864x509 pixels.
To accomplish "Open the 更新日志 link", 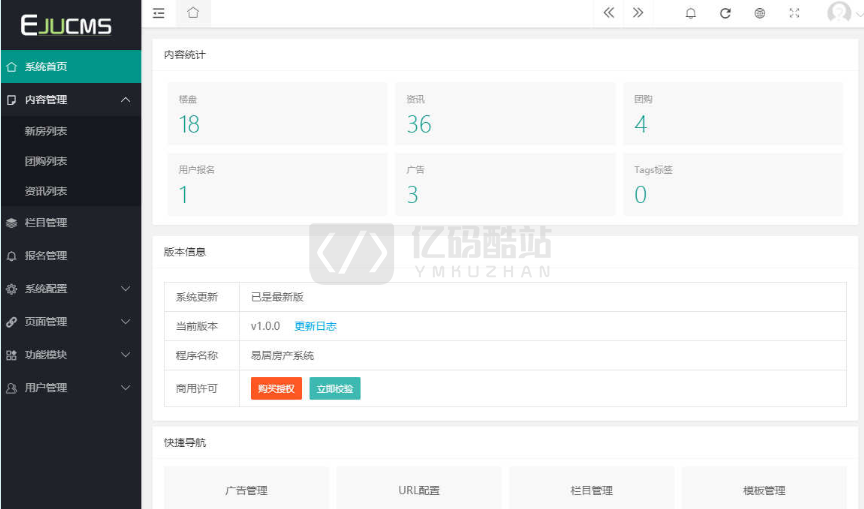I will click(x=315, y=327).
